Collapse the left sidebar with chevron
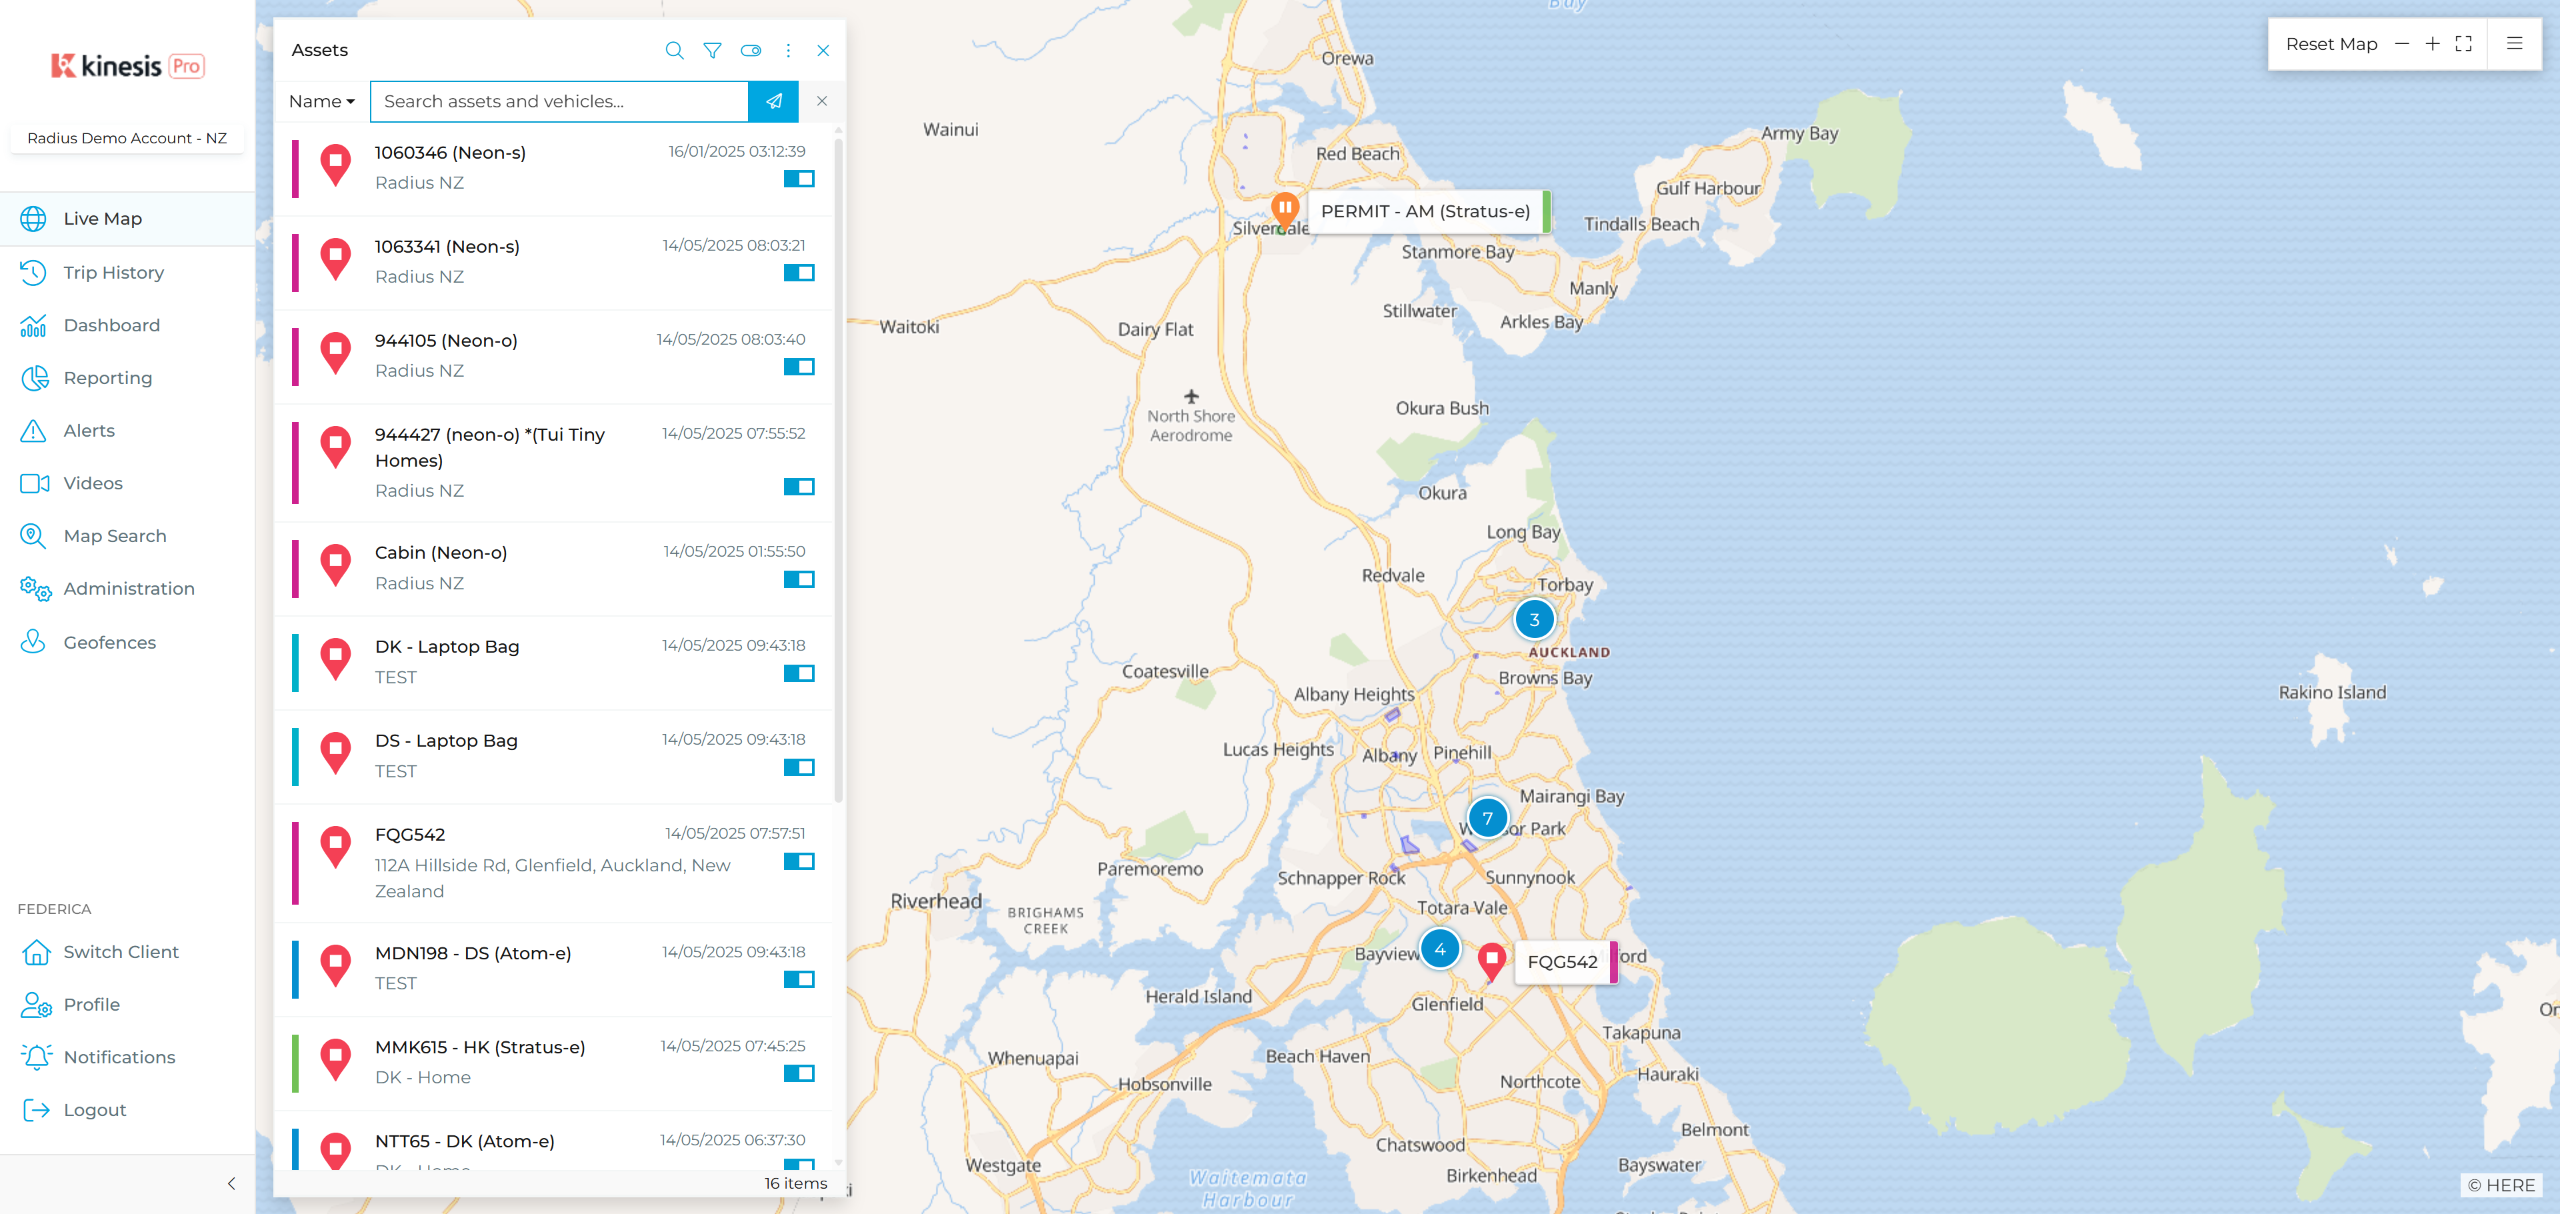The height and width of the screenshot is (1214, 2560). [231, 1184]
